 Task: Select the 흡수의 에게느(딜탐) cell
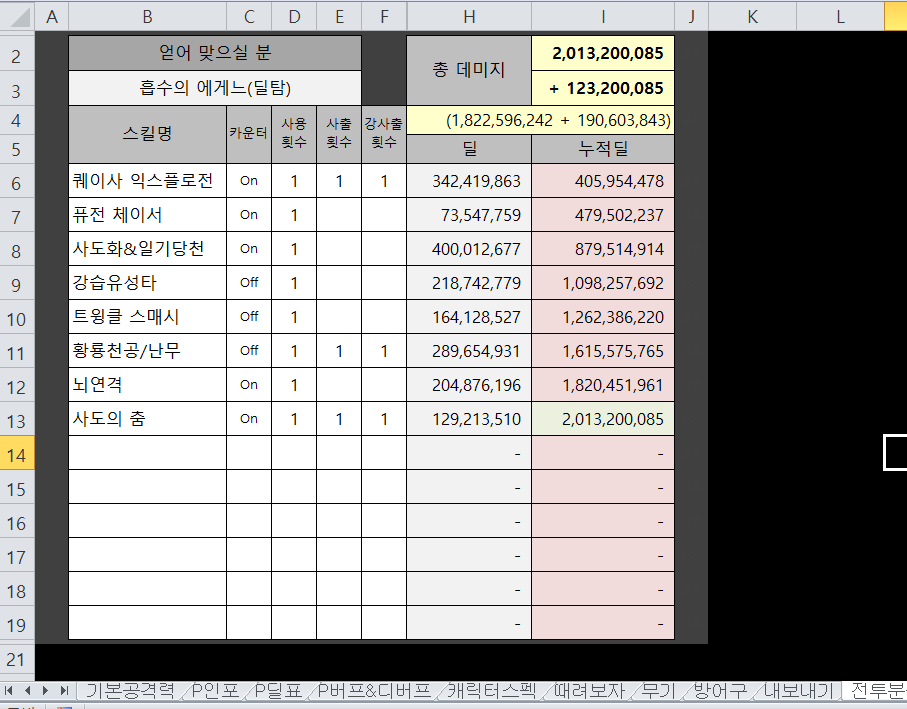pyautogui.click(x=214, y=87)
